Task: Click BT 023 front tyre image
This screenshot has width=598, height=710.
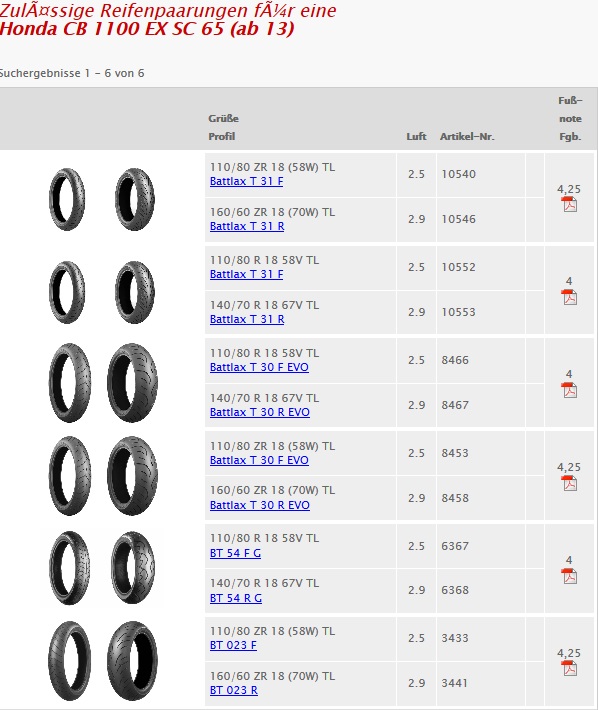Action: [x=69, y=661]
